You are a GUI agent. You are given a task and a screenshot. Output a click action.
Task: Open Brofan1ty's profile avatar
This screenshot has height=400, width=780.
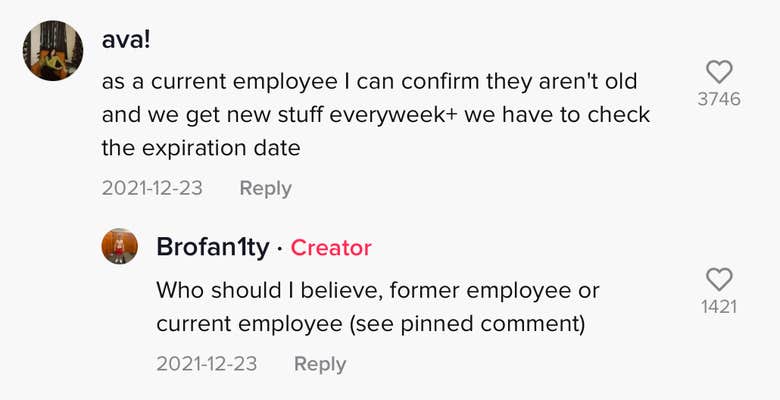point(120,246)
